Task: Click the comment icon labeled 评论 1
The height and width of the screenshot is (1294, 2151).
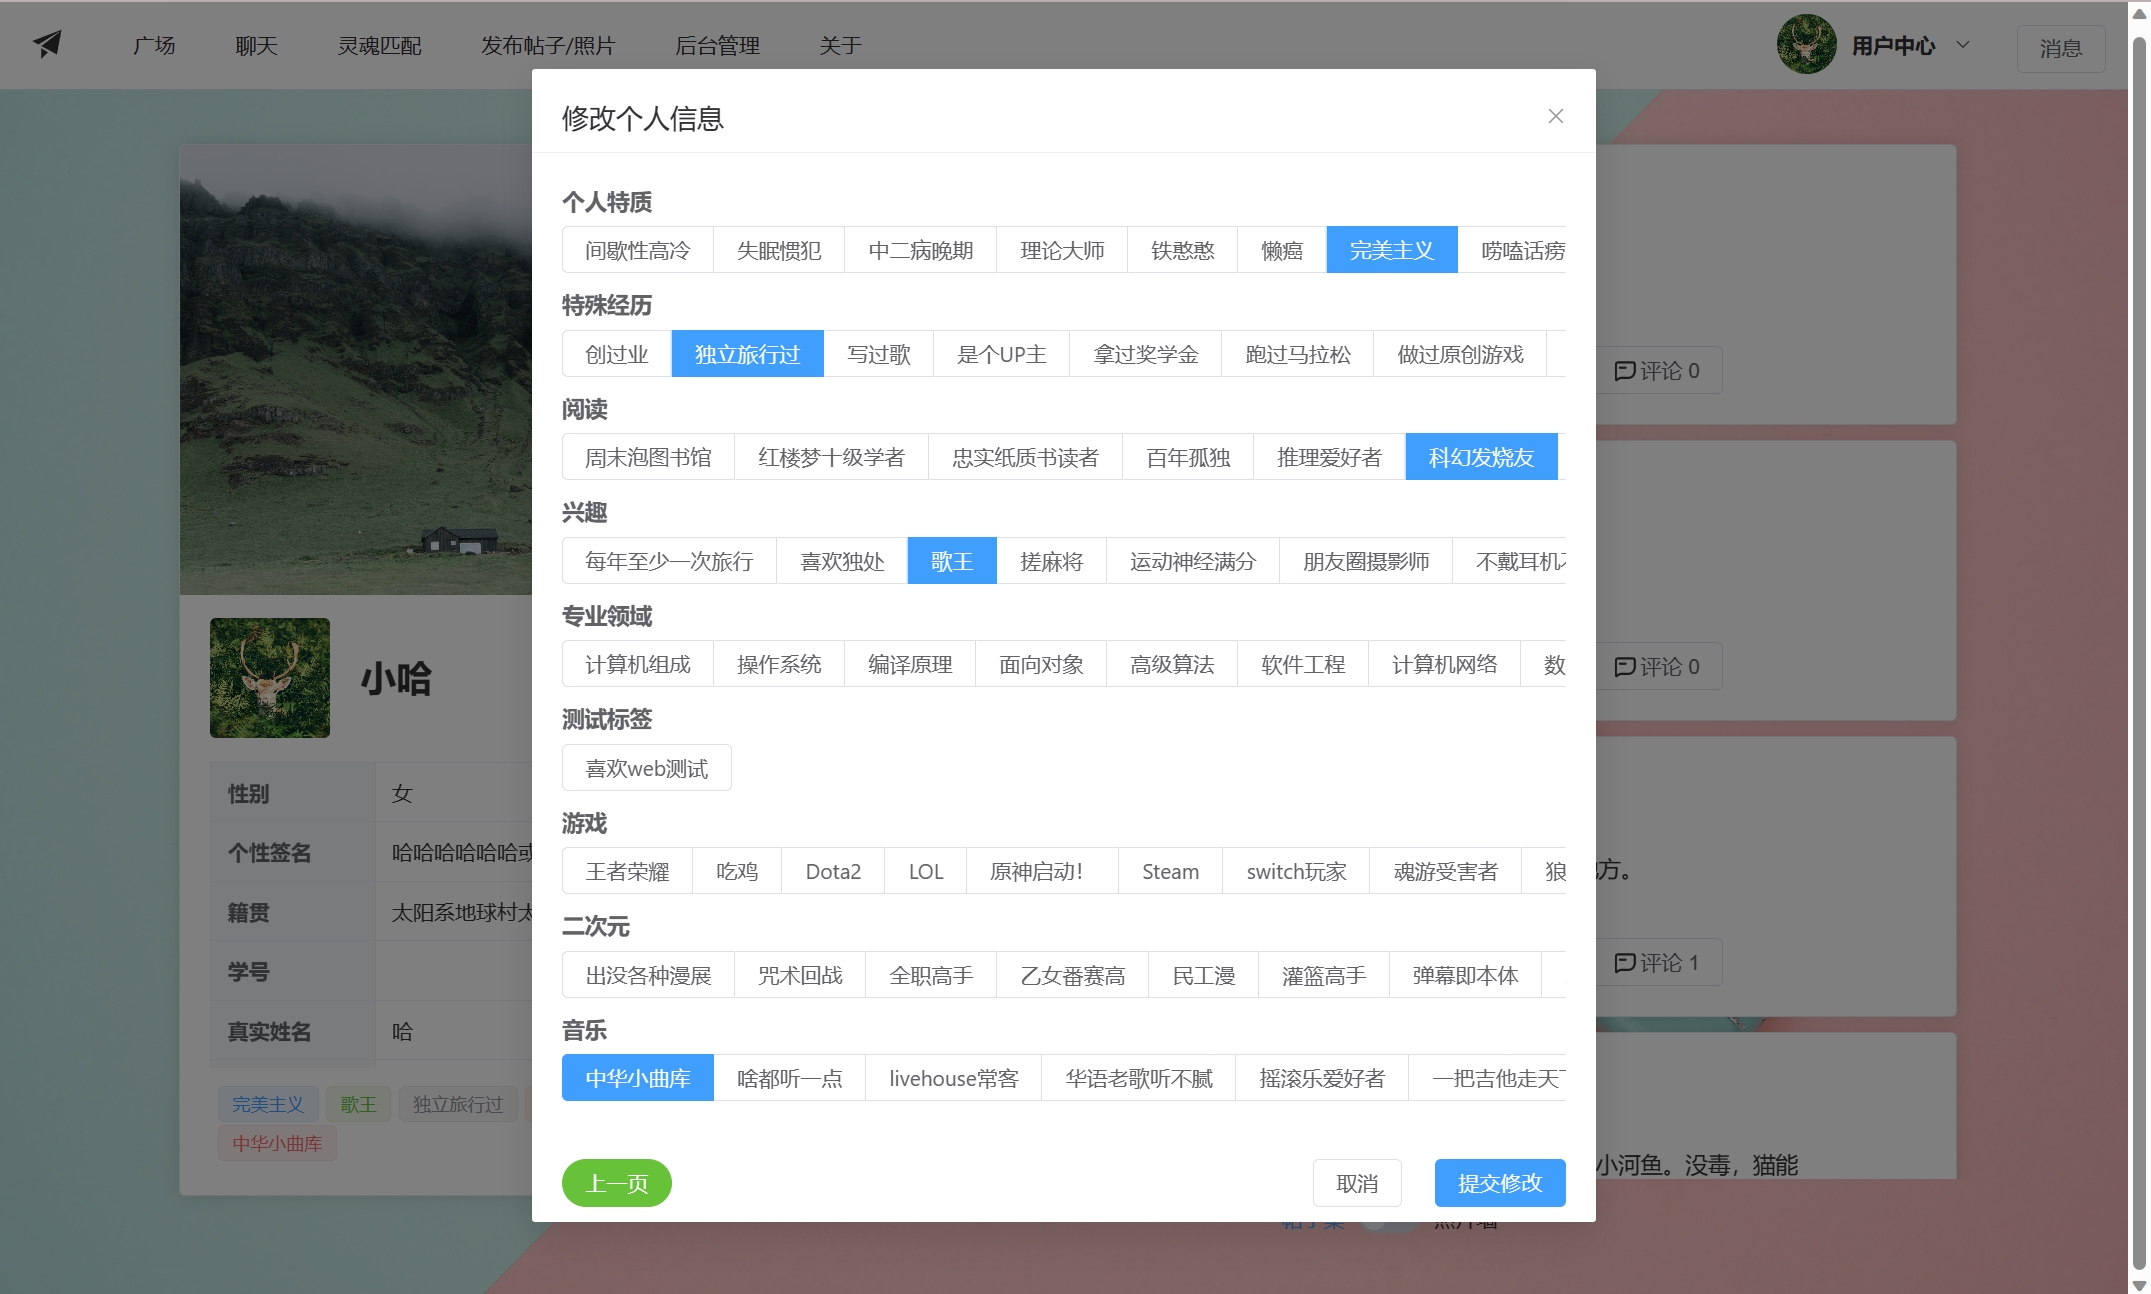Action: (x=1626, y=963)
